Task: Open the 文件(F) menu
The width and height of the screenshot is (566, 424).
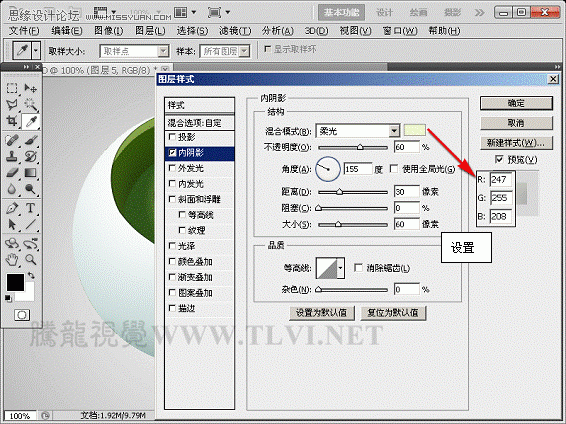Action: (24, 31)
